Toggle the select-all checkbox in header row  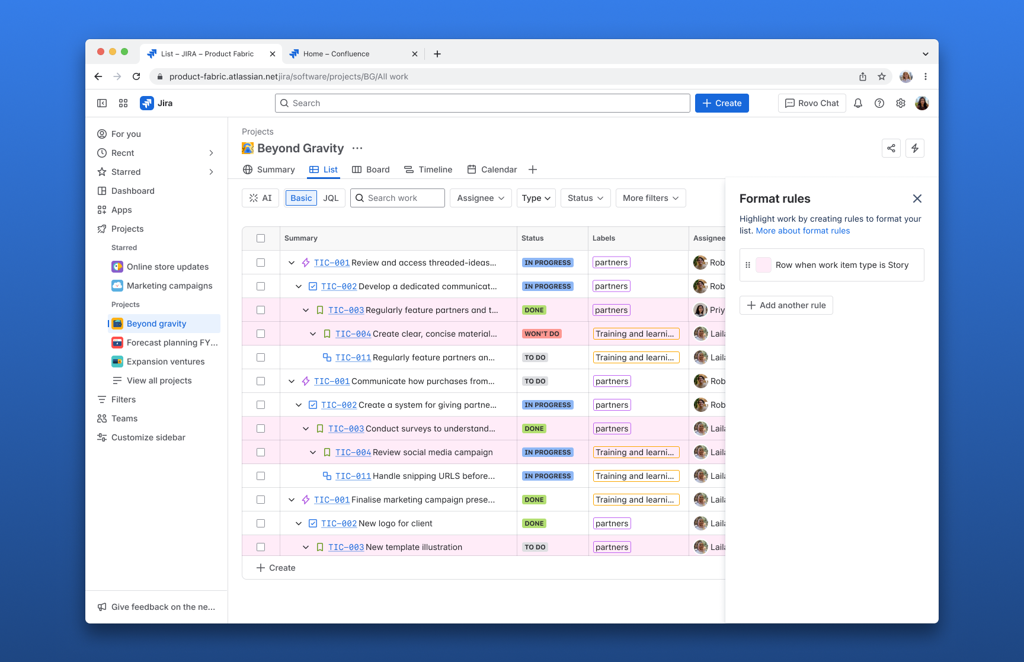(261, 238)
